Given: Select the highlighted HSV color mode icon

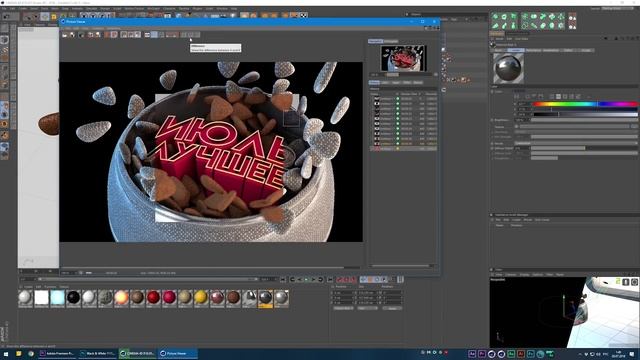Looking at the screenshot, I should [558, 97].
